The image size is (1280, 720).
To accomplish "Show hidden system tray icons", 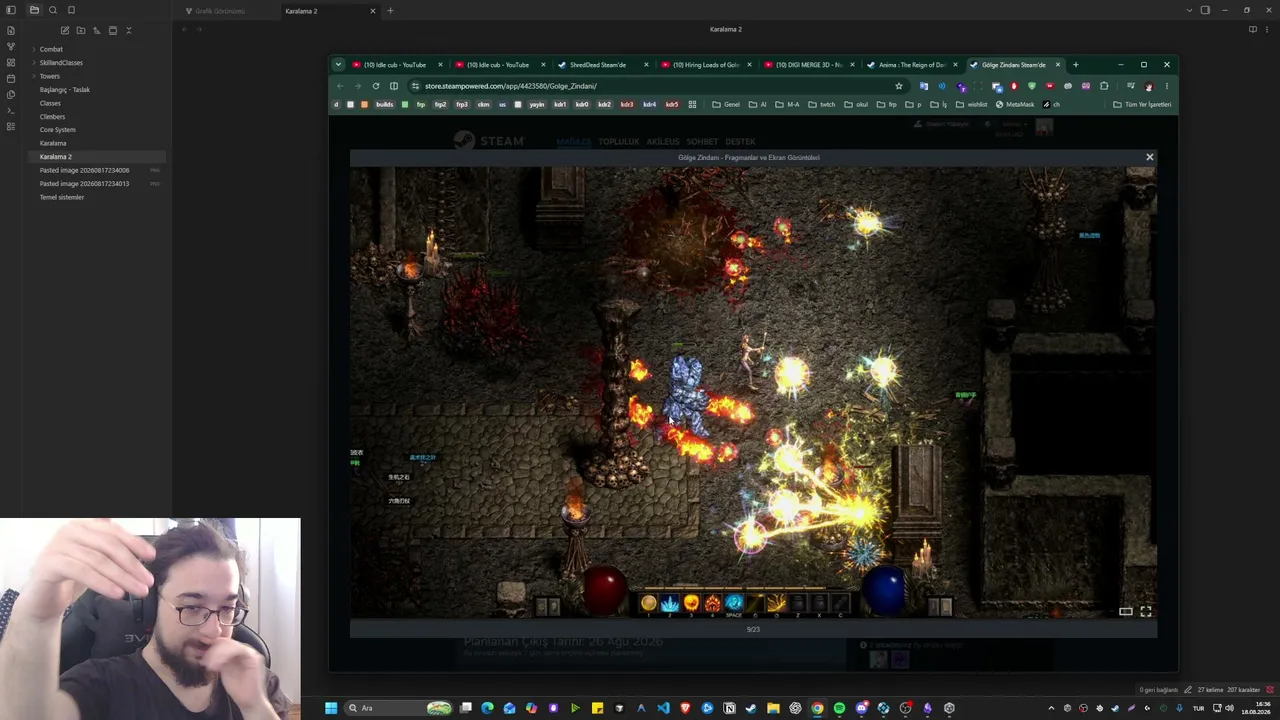I will click(x=1050, y=708).
